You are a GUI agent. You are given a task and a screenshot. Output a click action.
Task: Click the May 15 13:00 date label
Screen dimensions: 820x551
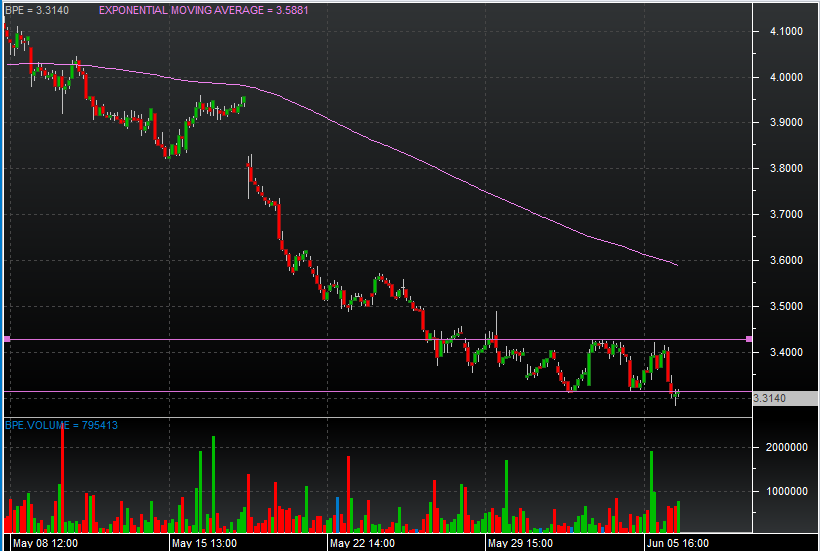[x=204, y=543]
